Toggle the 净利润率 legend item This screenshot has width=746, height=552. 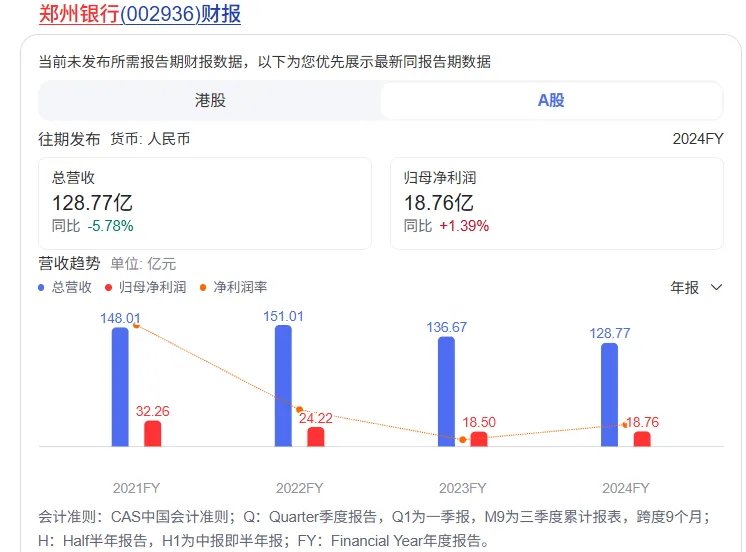click(234, 287)
